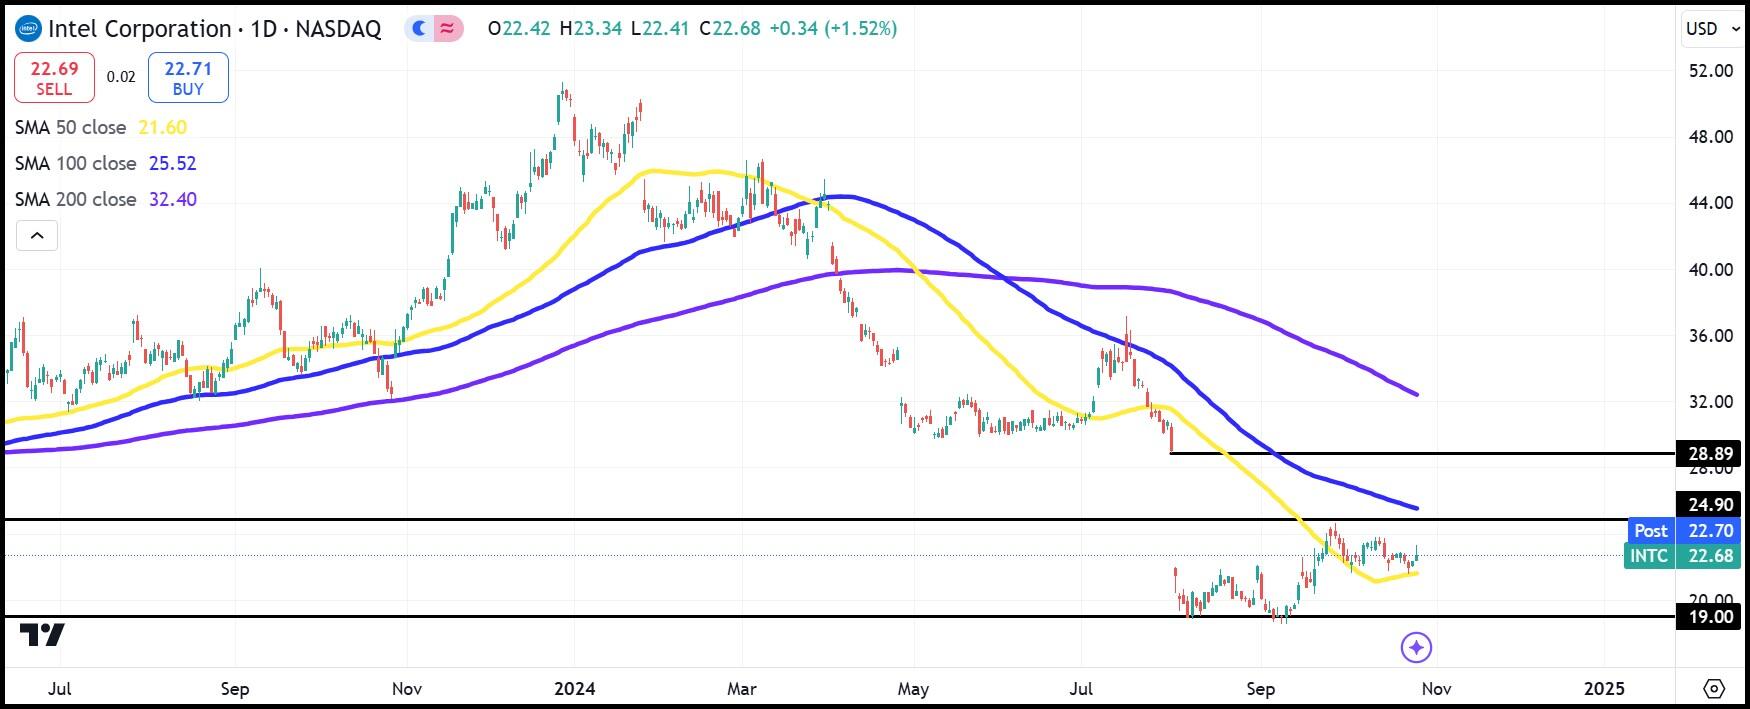
Task: Click the TradingView logo
Action: tap(42, 635)
